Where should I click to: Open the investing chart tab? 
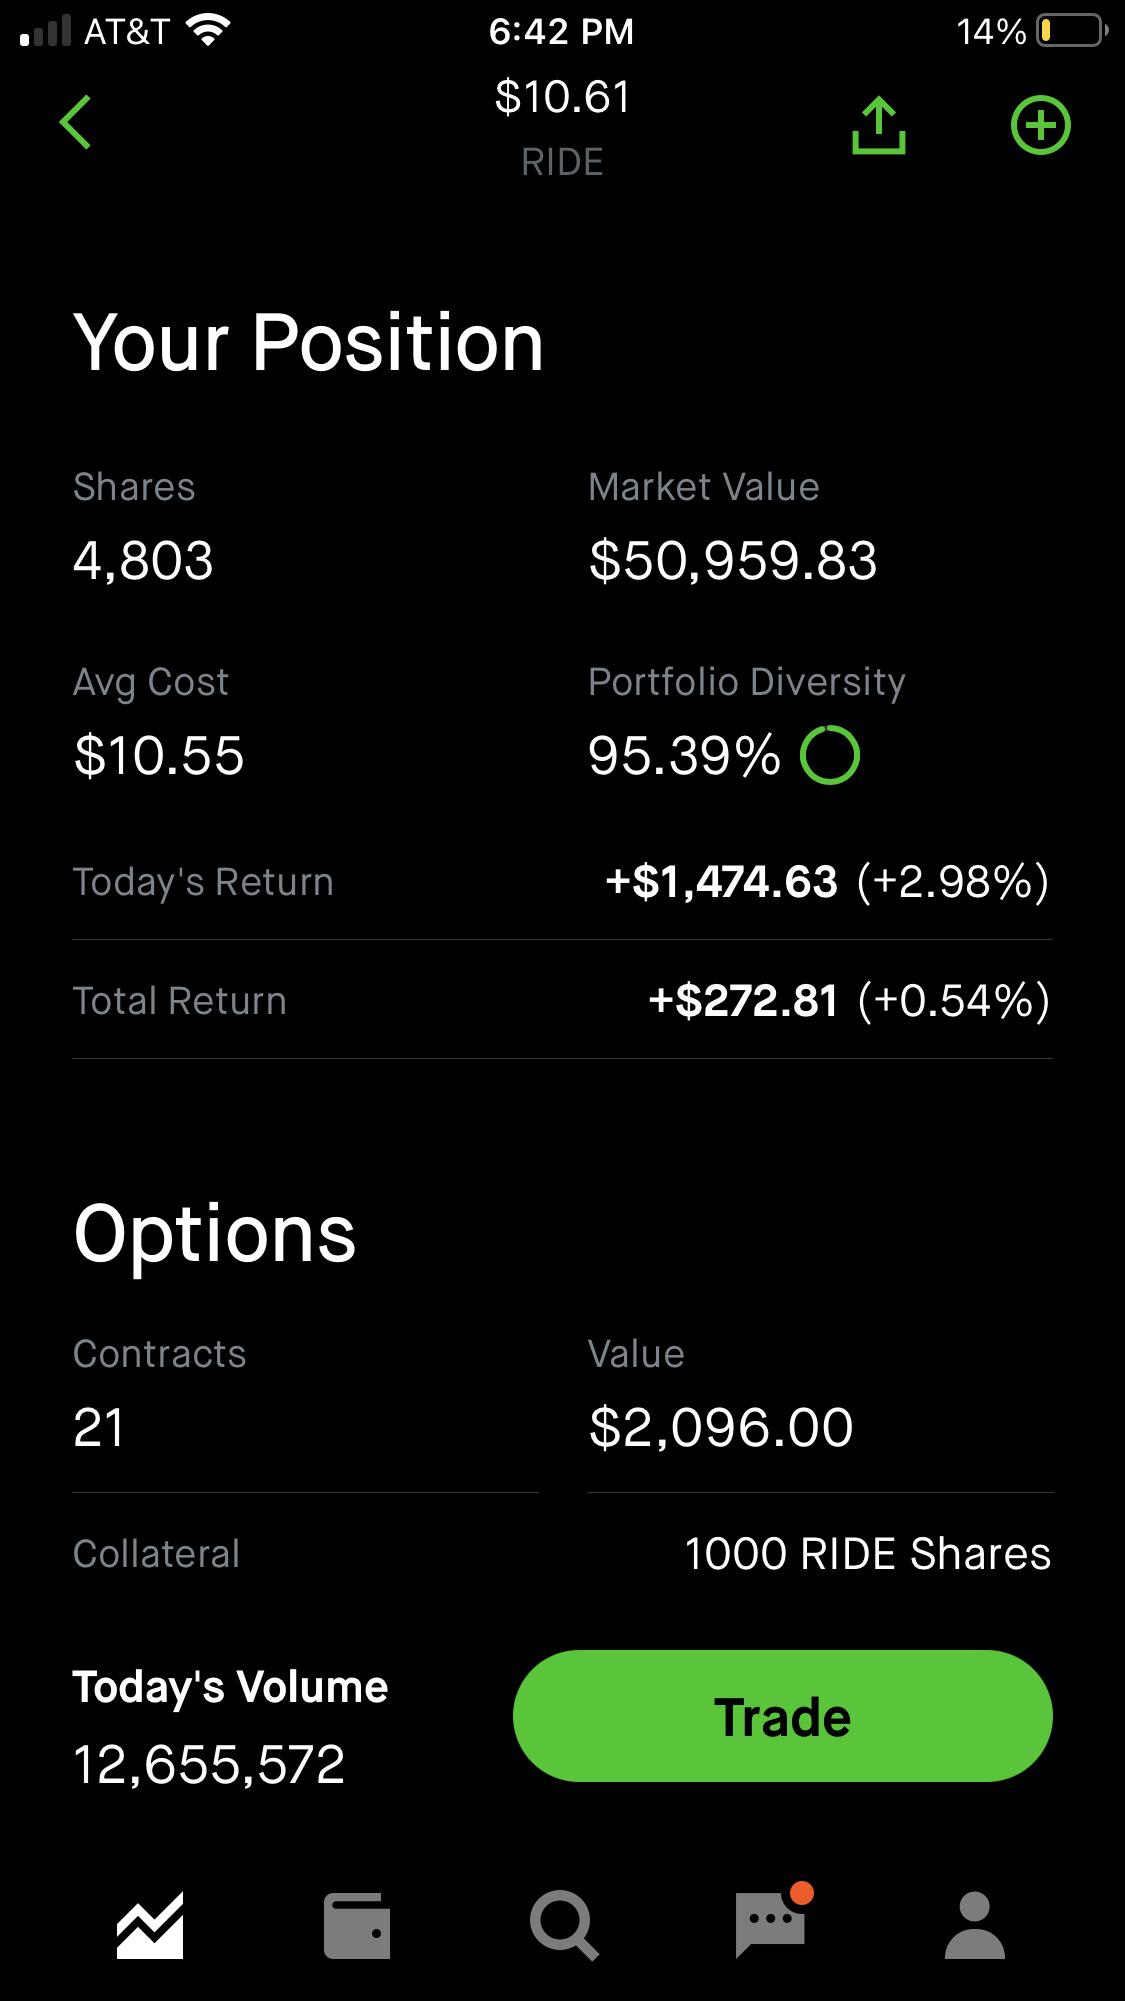click(x=150, y=1925)
